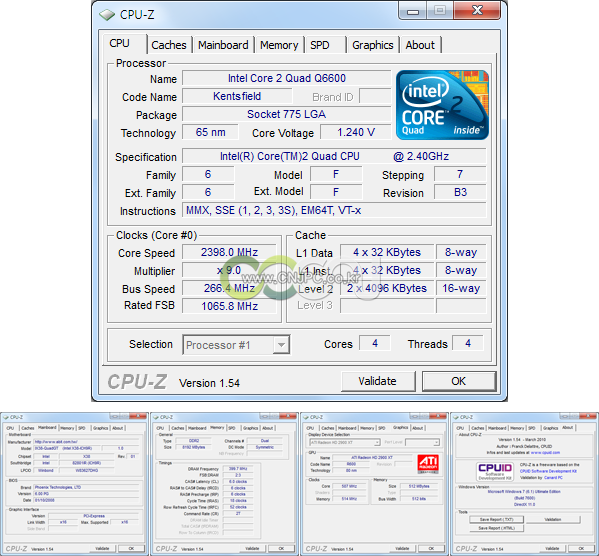Click Memory tab in the About window
This screenshot has height=556, width=599.
[x=517, y=428]
